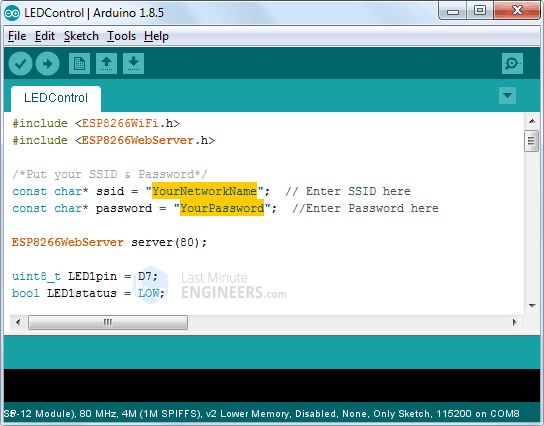Open a sketch with the up-arrow icon

coord(107,63)
